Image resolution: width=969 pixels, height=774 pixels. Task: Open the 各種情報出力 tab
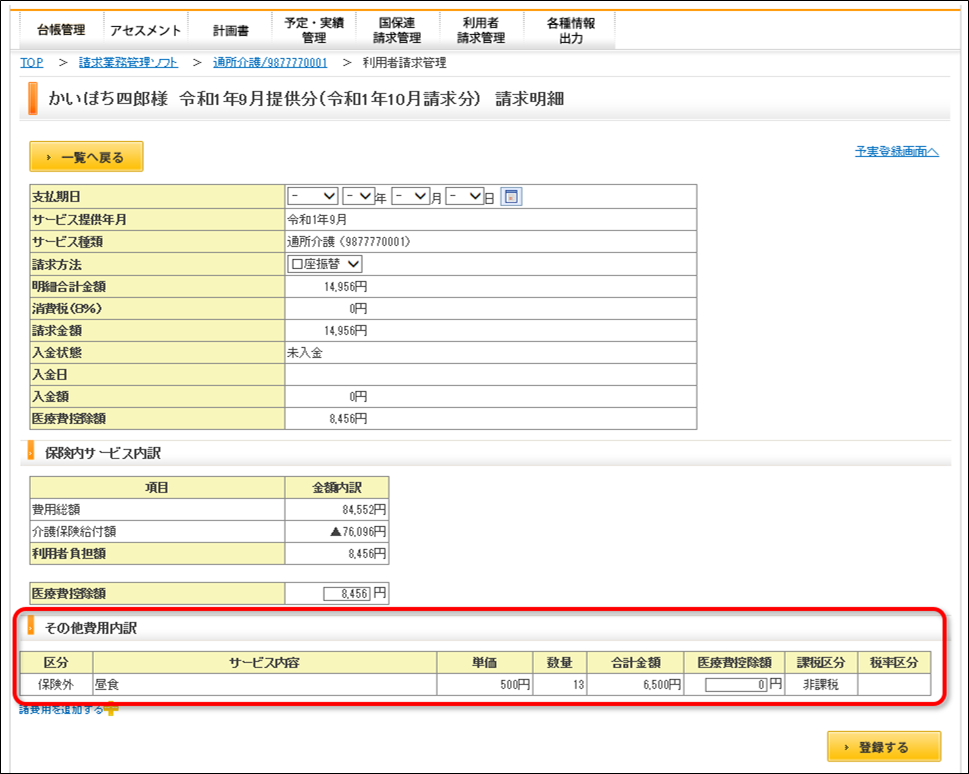pos(570,30)
